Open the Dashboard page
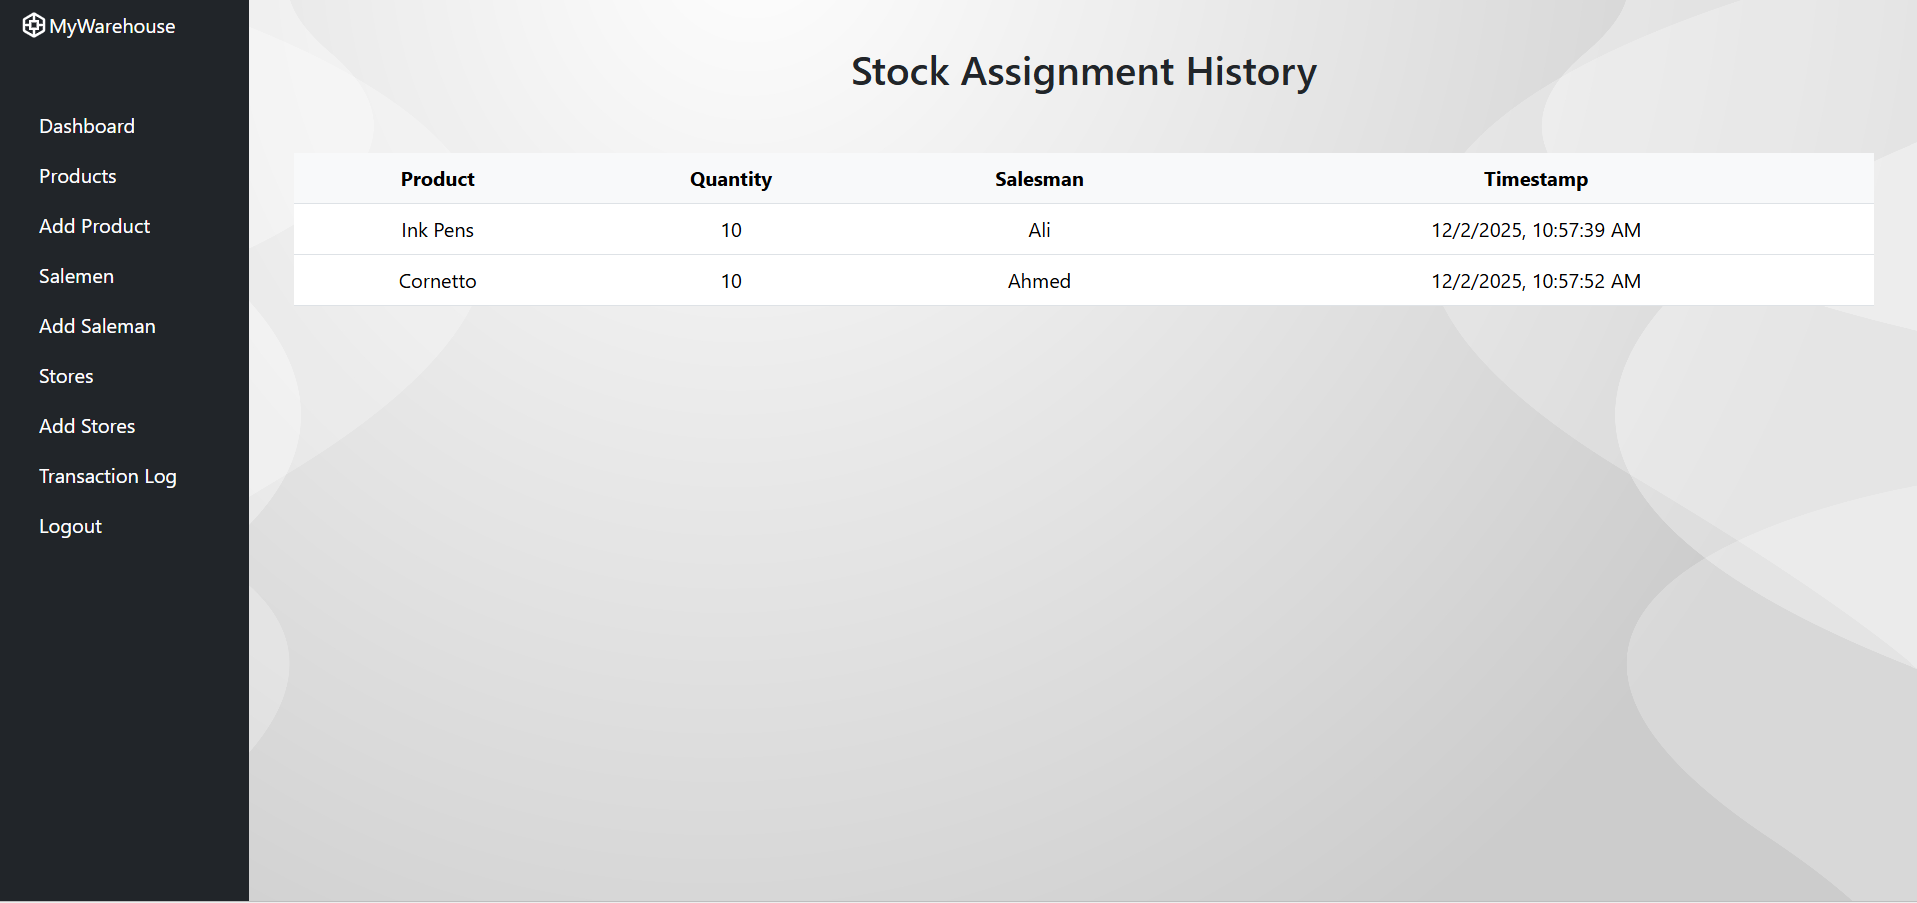 87,126
